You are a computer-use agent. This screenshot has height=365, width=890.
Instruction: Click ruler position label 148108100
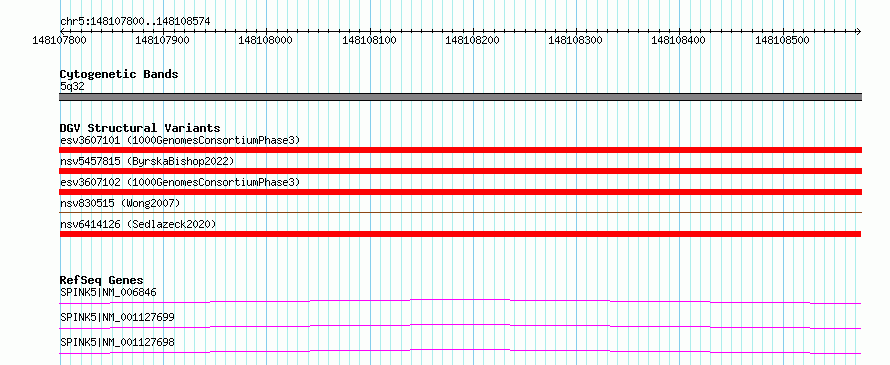coord(370,40)
